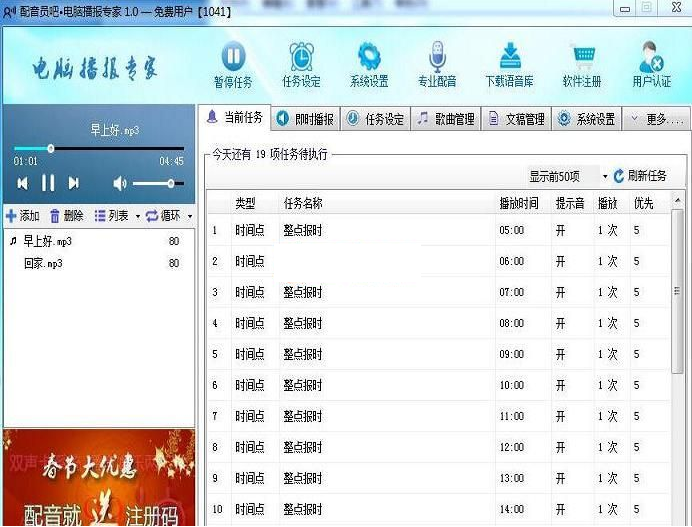Click the 下载语音库 download icon
The height and width of the screenshot is (527, 692).
pyautogui.click(x=509, y=57)
